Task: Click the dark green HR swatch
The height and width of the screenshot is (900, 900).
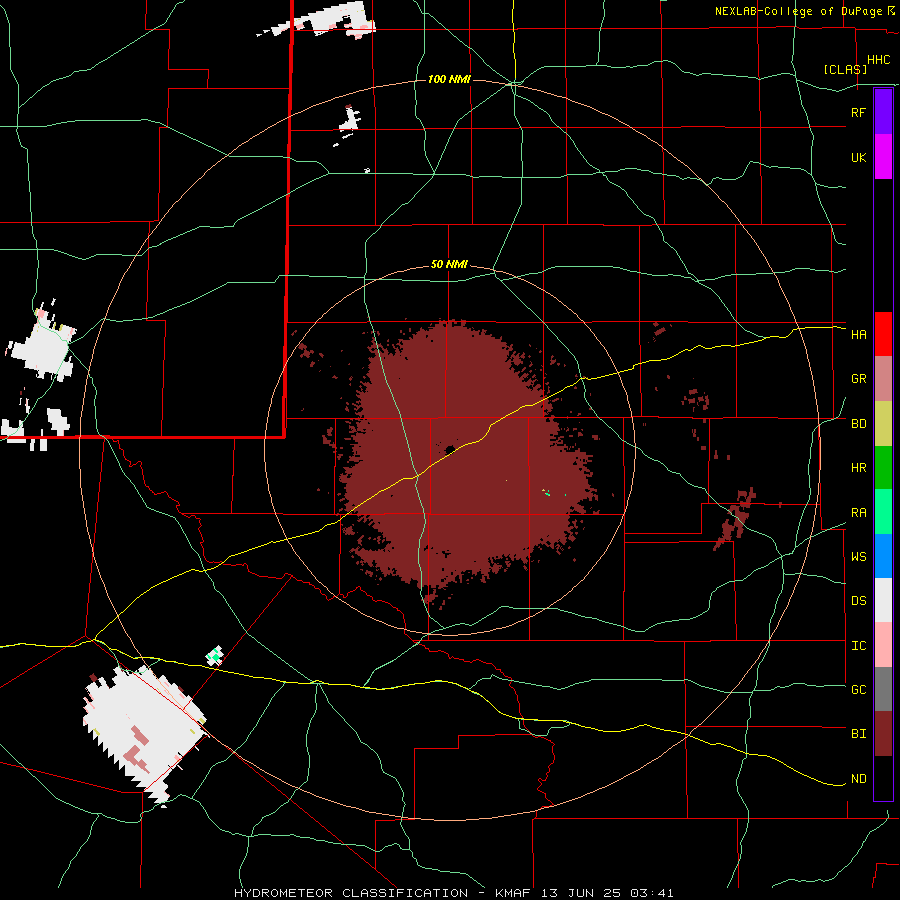Action: tap(883, 467)
